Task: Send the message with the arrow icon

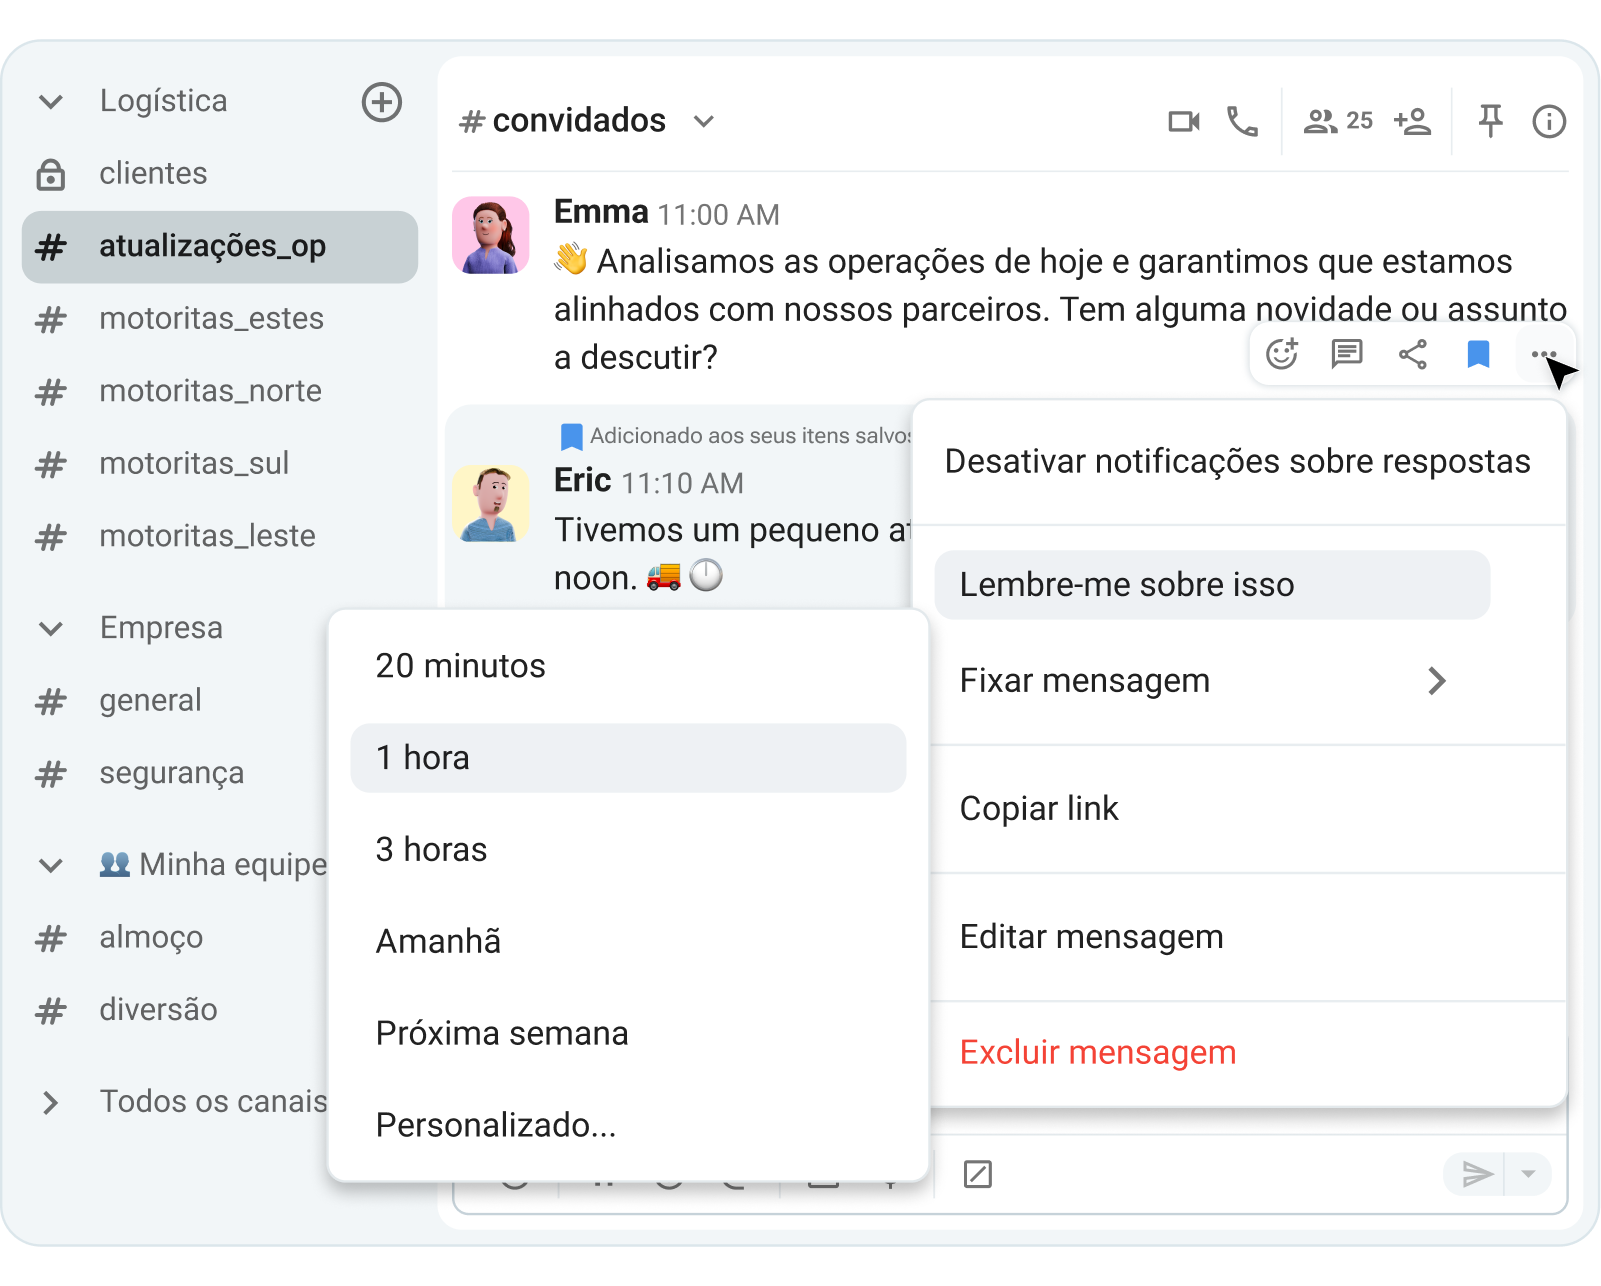Action: click(x=1477, y=1174)
